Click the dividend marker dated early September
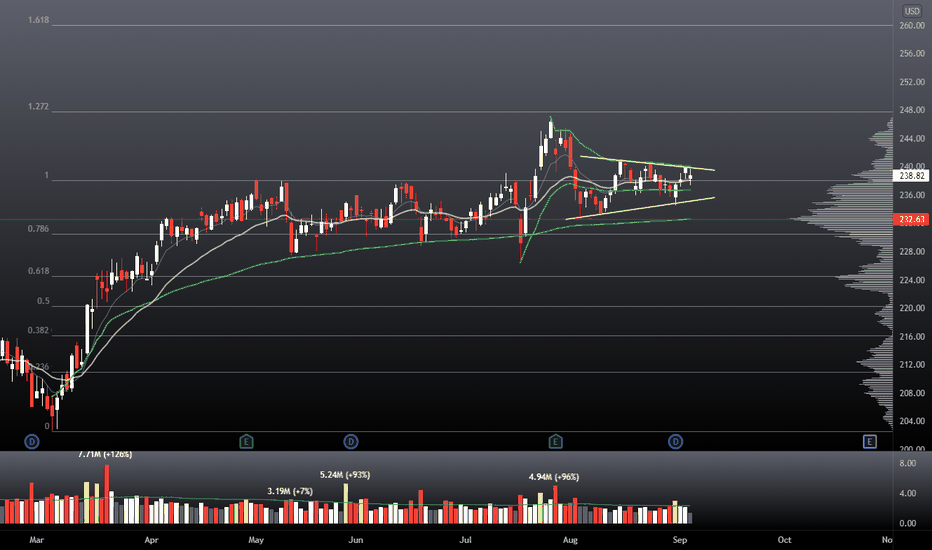This screenshot has width=932, height=550. (x=675, y=441)
